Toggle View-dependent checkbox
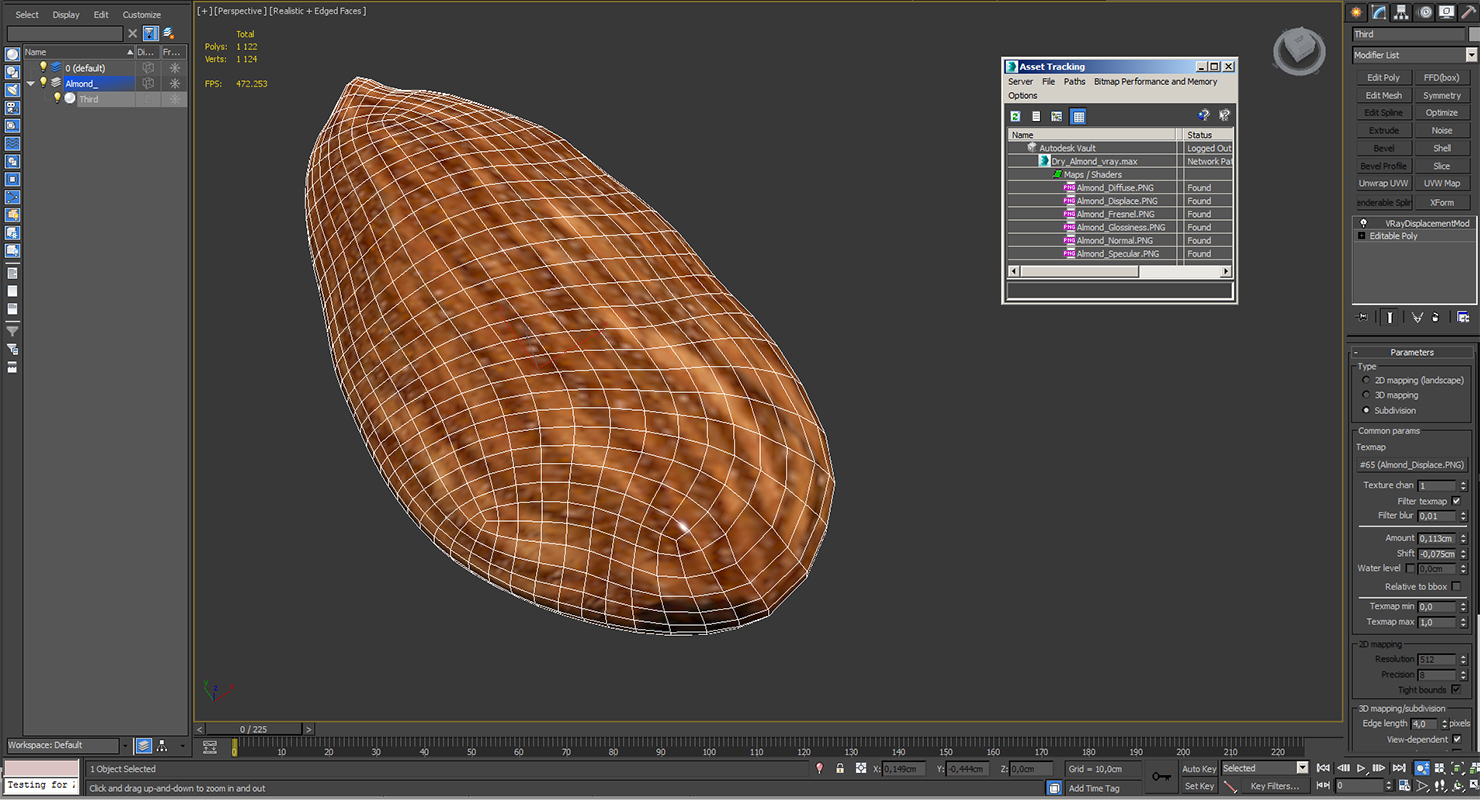This screenshot has height=800, width=1480. click(1456, 739)
